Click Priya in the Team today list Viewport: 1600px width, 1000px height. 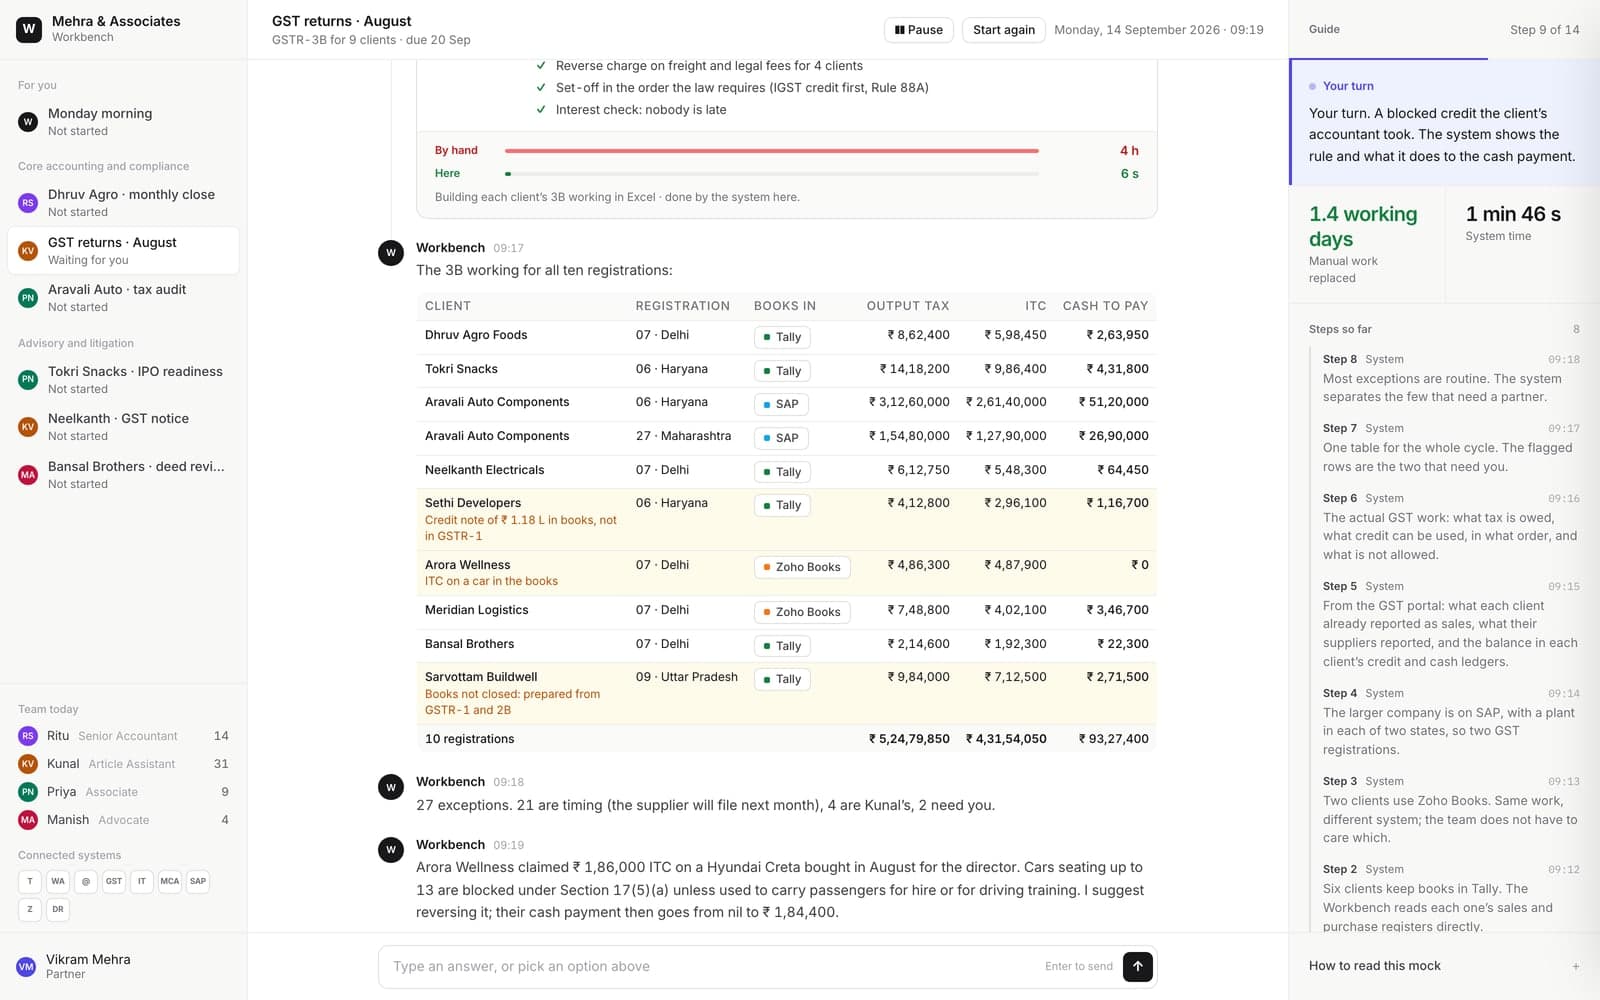(x=123, y=792)
